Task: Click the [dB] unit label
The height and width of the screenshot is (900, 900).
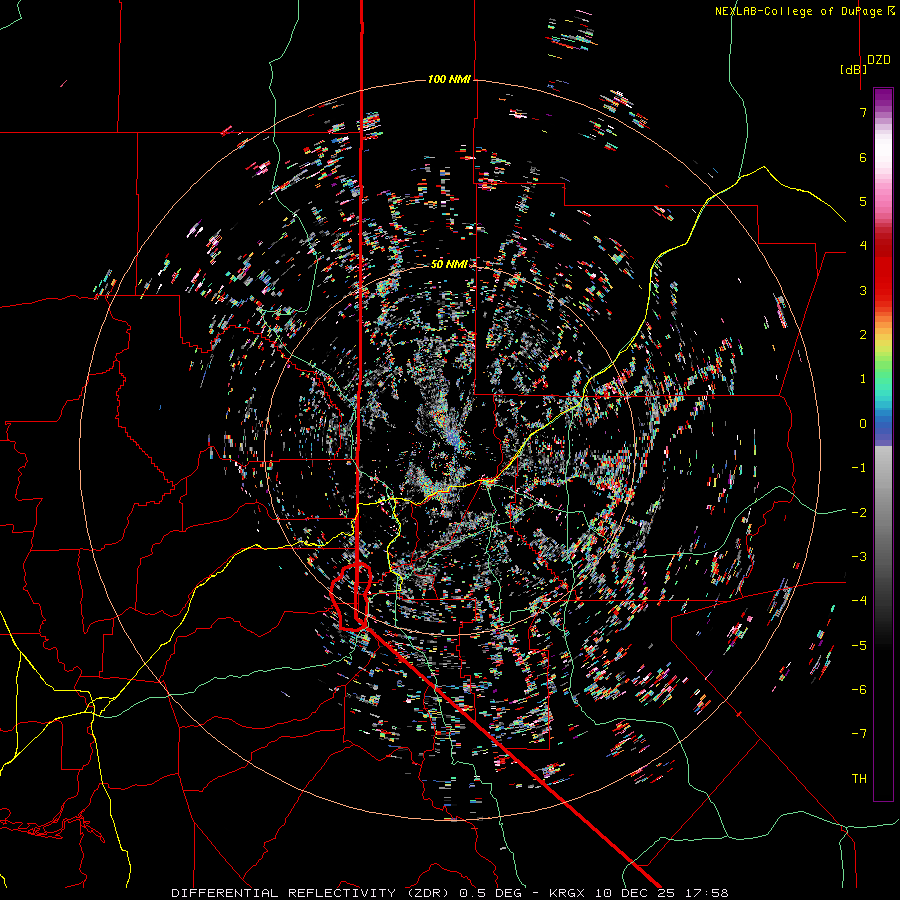Action: pos(853,69)
